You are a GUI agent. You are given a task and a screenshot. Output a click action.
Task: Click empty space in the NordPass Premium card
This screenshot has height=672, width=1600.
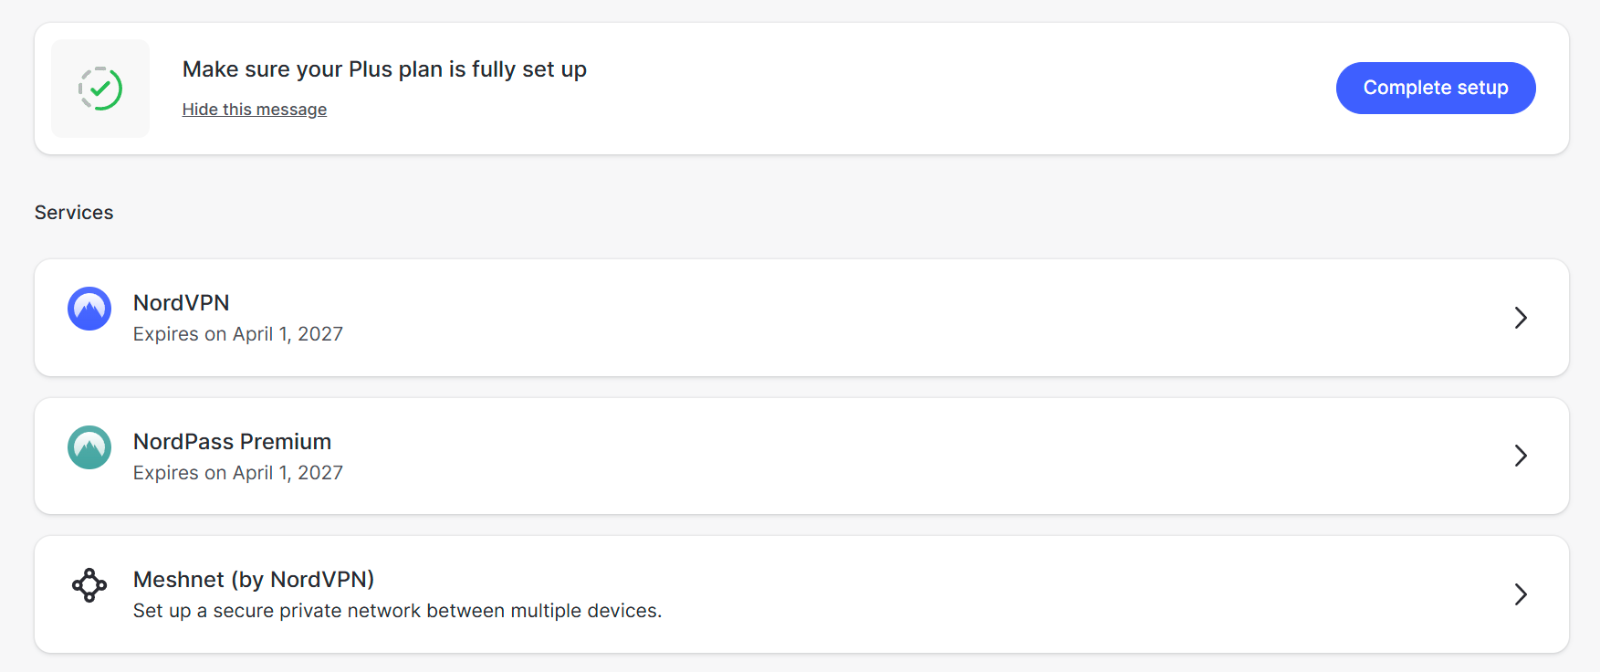click(x=900, y=456)
